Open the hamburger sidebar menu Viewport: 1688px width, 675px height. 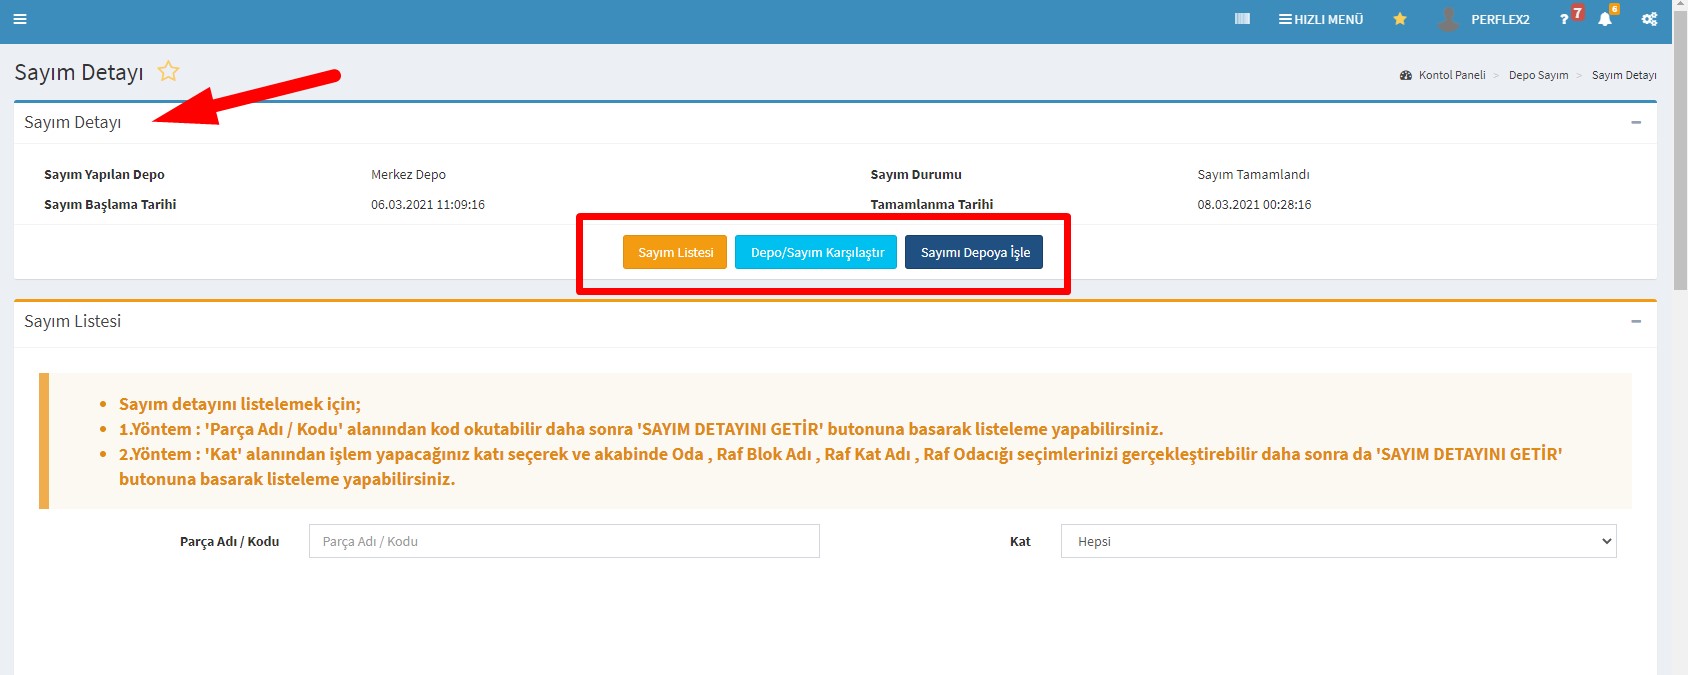click(20, 19)
